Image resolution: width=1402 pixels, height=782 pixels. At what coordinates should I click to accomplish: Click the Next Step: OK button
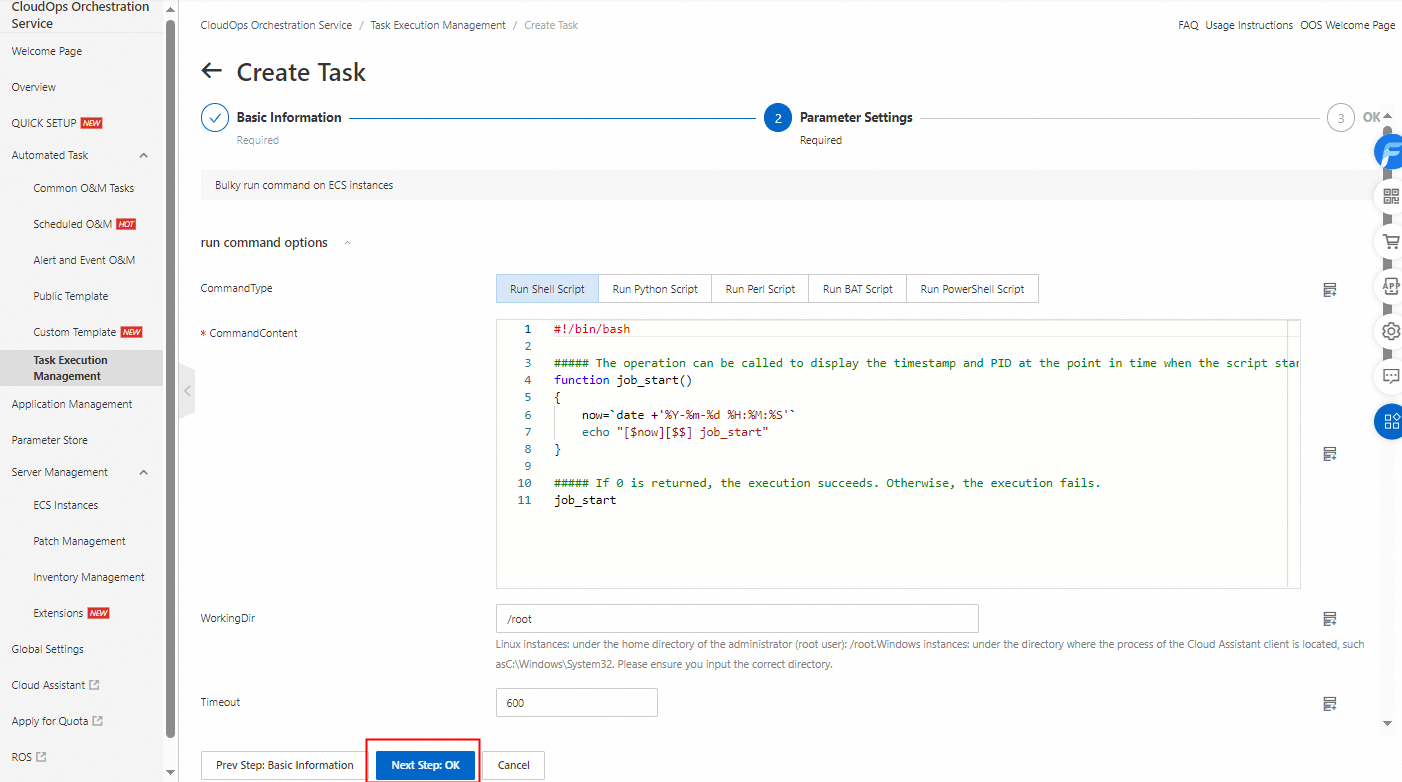click(425, 765)
